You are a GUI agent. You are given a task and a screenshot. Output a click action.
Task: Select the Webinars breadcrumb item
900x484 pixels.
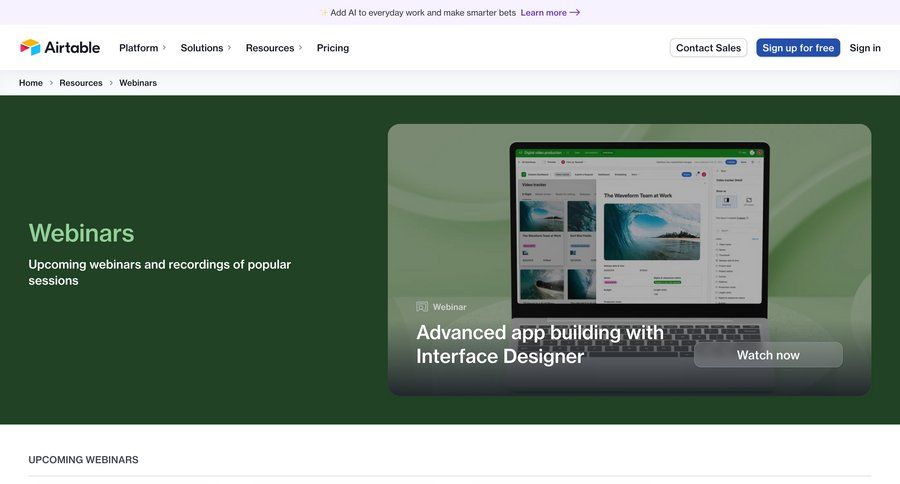[138, 83]
